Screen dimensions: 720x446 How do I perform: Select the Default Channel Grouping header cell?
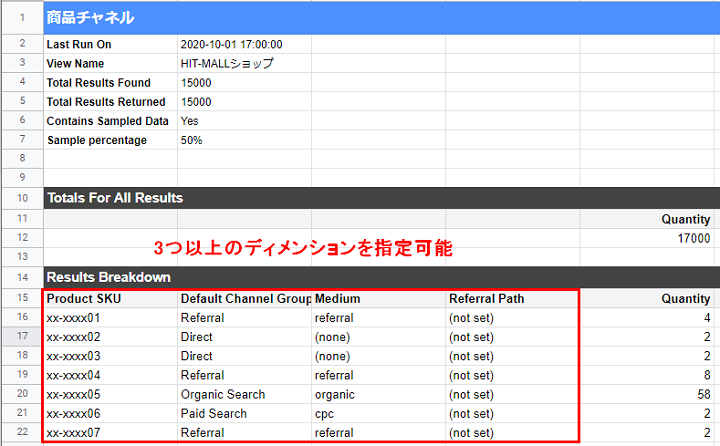point(244,298)
